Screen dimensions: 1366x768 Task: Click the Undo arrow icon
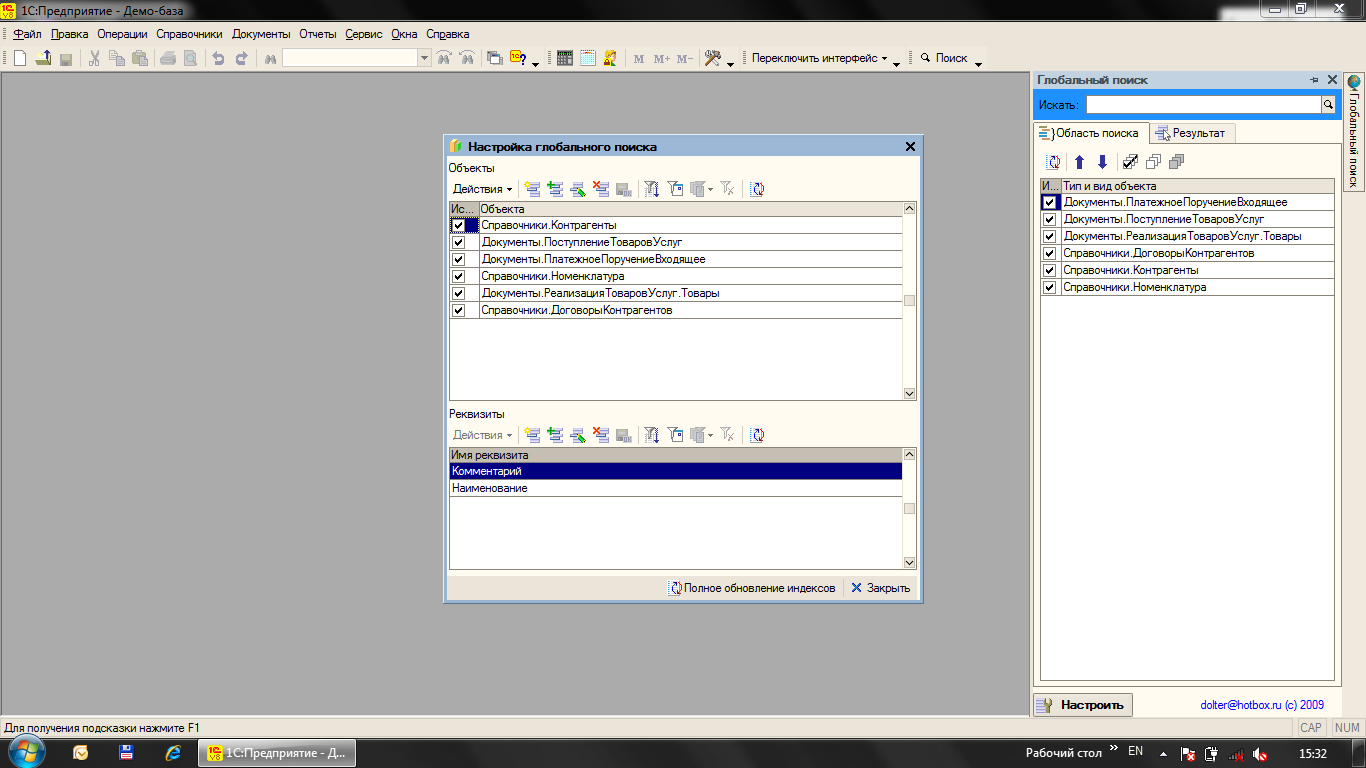tap(218, 58)
